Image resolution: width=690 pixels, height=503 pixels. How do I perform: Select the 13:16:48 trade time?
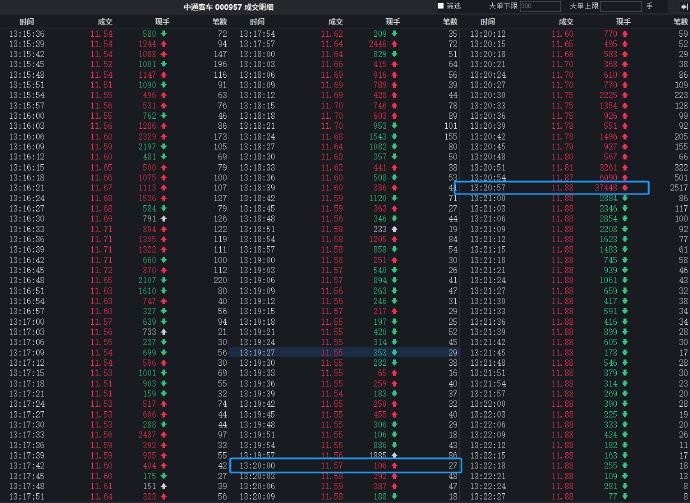(x=27, y=280)
